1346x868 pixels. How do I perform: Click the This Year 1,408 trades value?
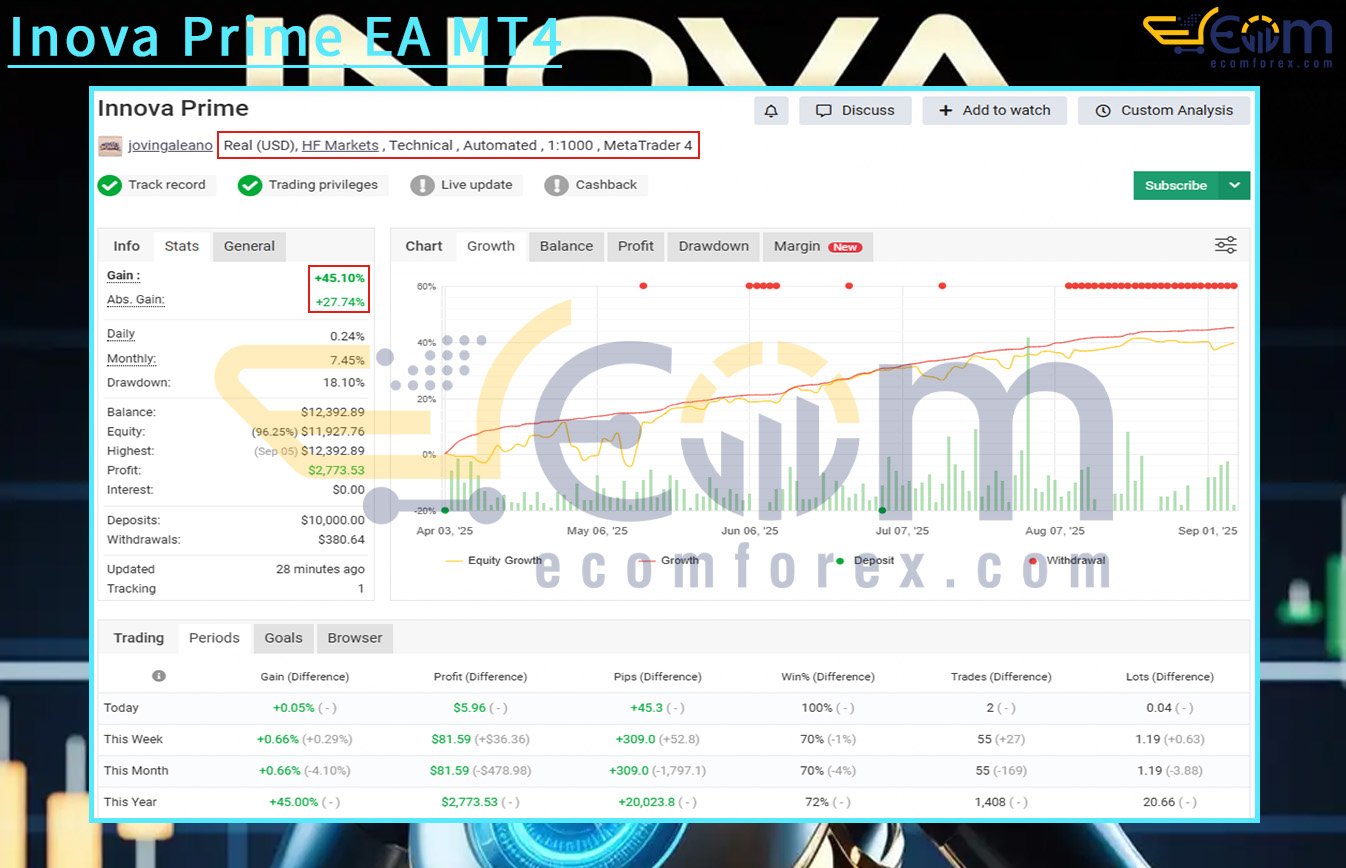click(990, 802)
